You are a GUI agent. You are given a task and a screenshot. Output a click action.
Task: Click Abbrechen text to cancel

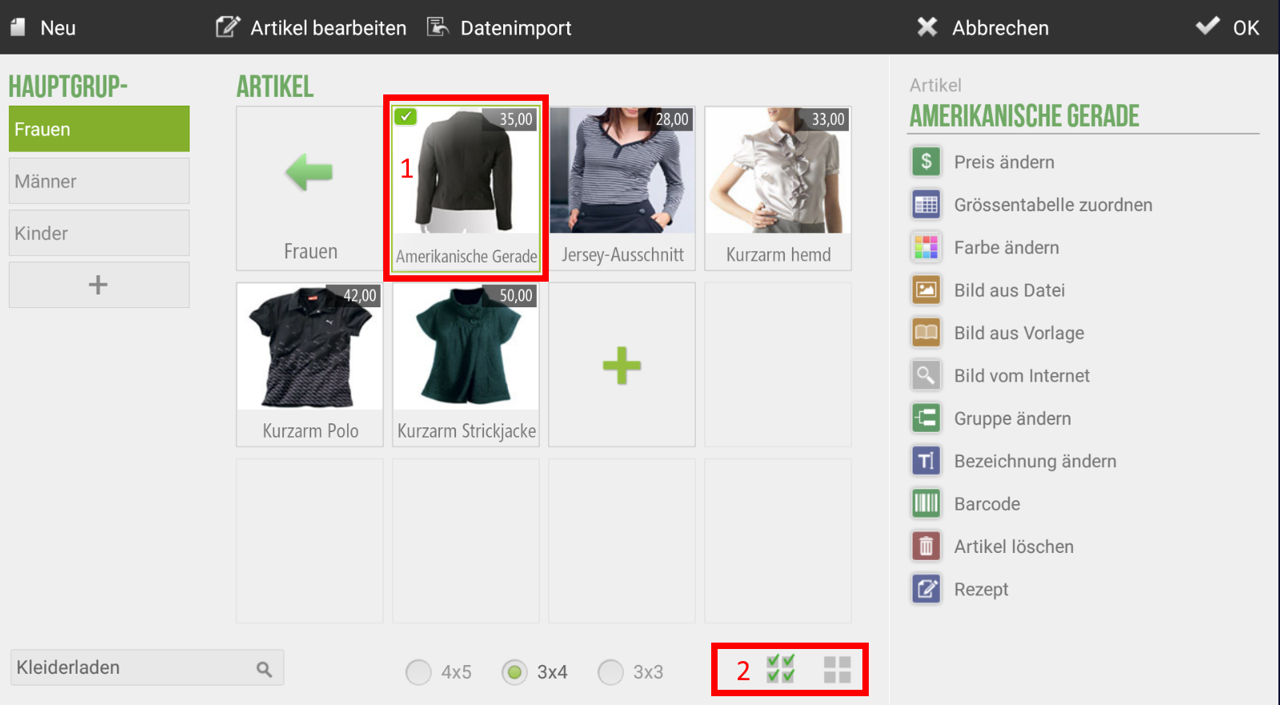tap(1000, 28)
